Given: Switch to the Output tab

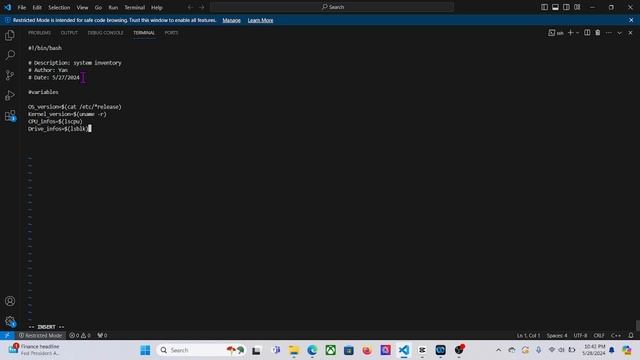Looking at the screenshot, I should click(x=69, y=33).
